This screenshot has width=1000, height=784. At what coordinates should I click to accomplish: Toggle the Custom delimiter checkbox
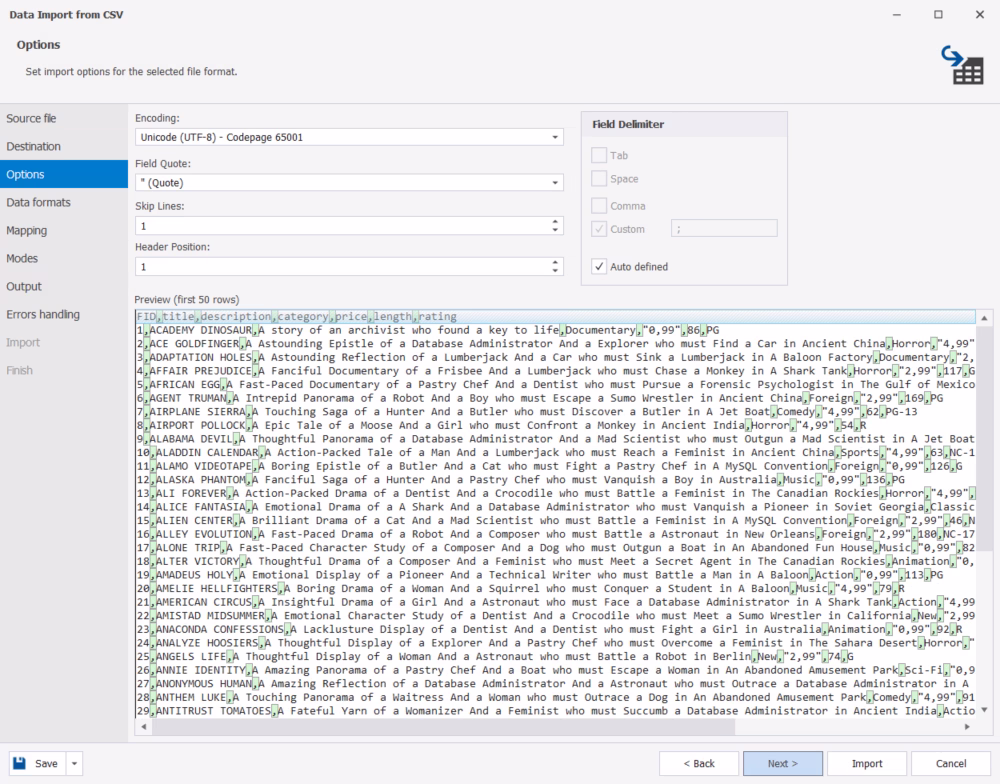tap(599, 229)
